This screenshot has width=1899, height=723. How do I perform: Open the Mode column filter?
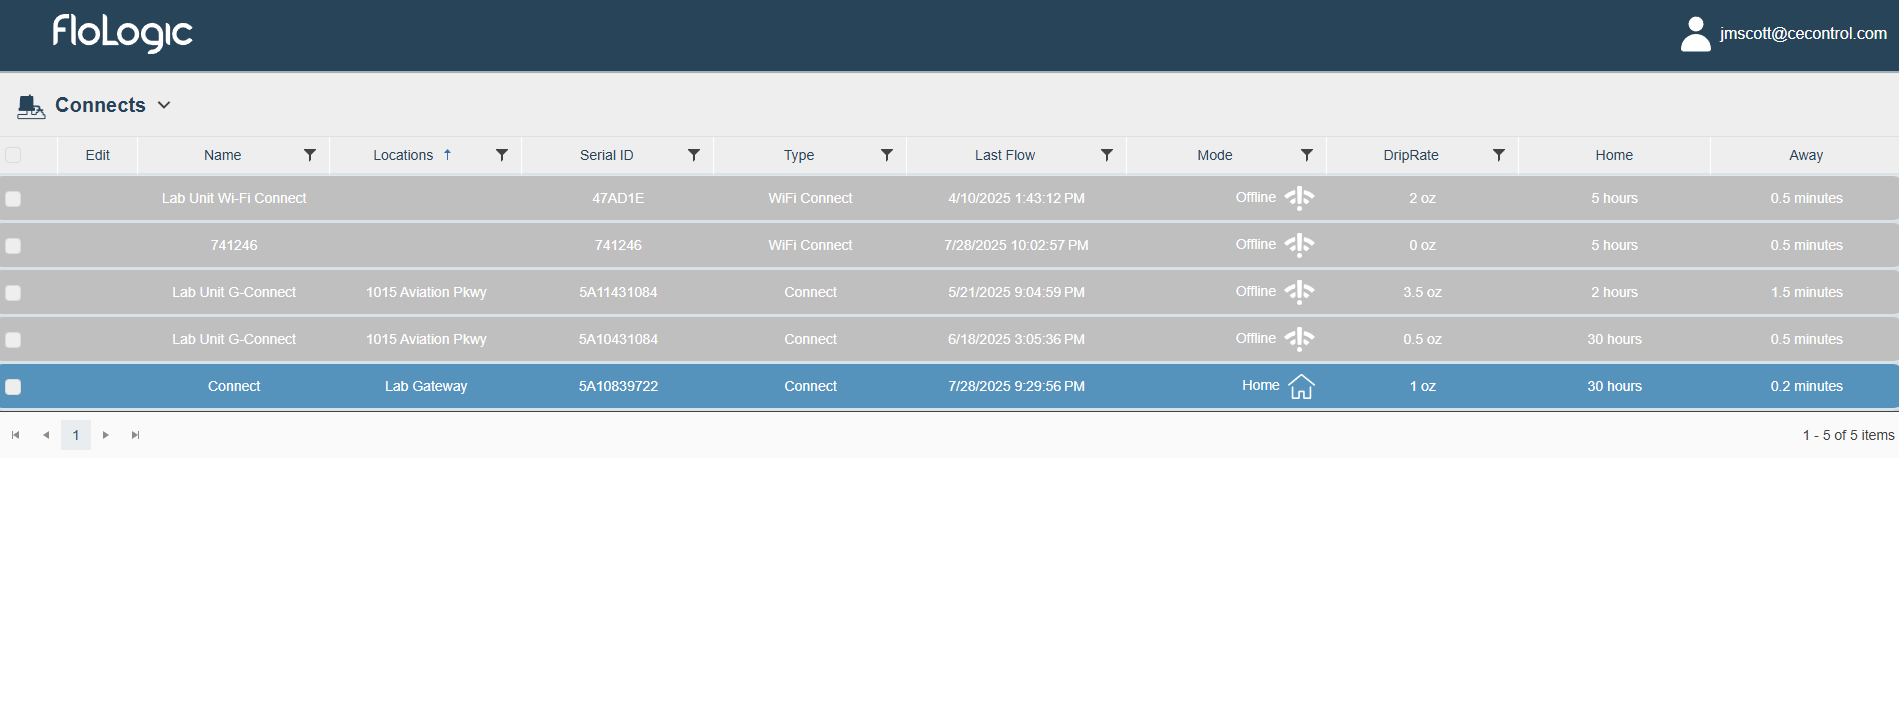pyautogui.click(x=1307, y=155)
